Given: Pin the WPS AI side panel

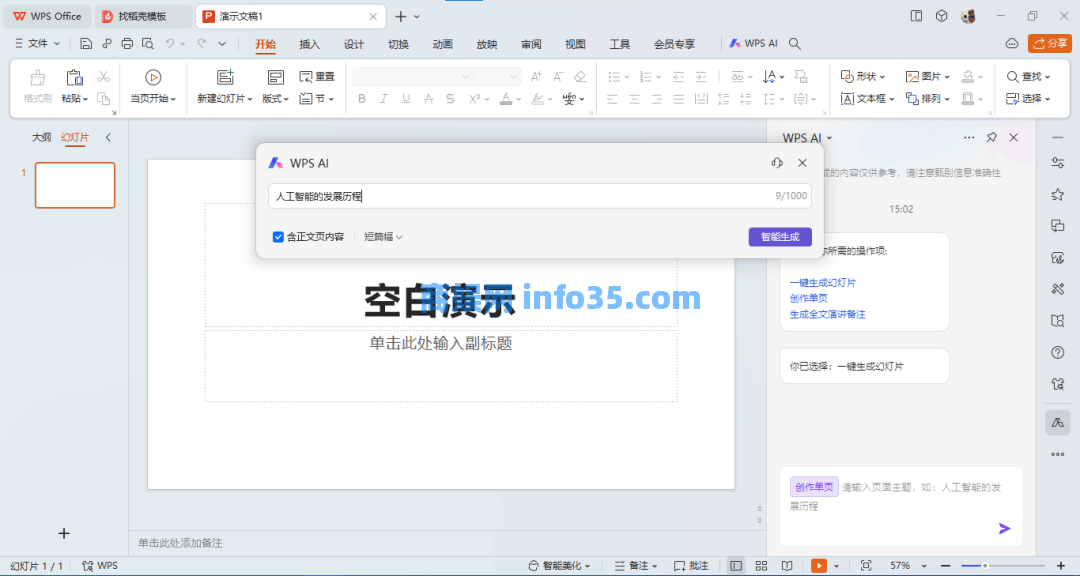Looking at the screenshot, I should pyautogui.click(x=991, y=137).
